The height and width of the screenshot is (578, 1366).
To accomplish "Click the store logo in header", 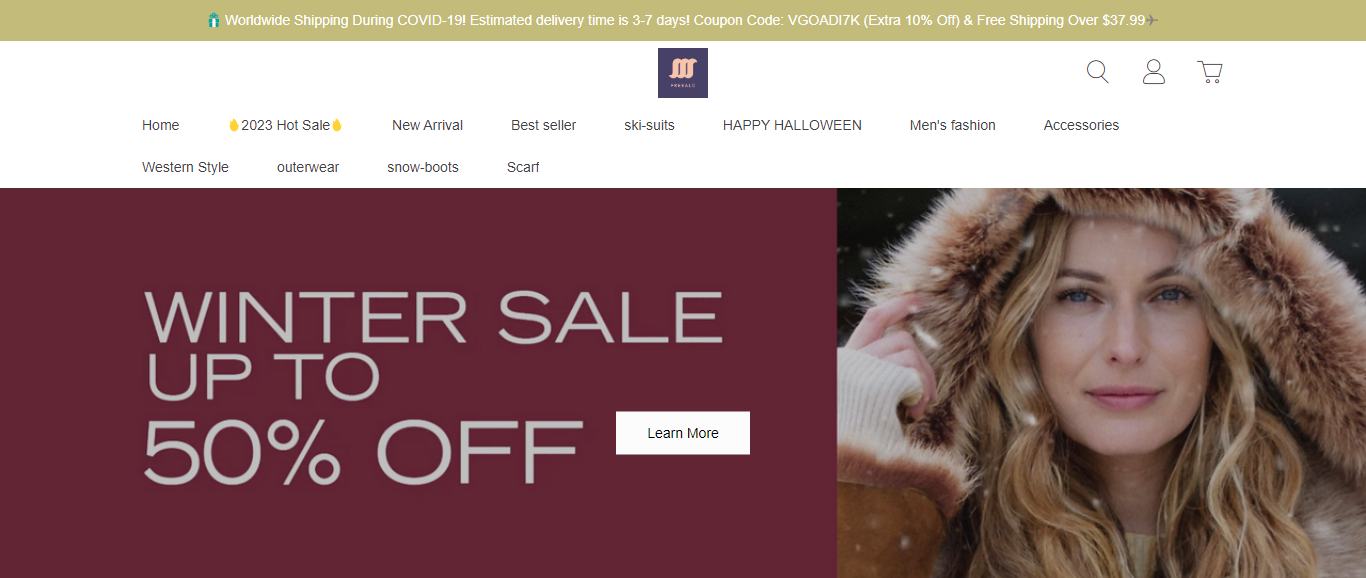I will tap(683, 73).
